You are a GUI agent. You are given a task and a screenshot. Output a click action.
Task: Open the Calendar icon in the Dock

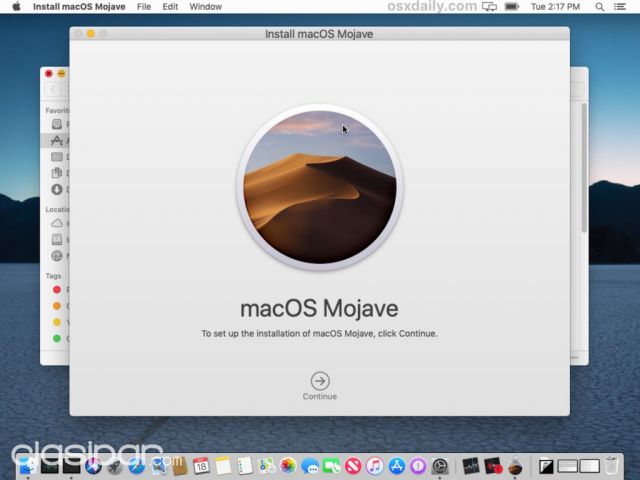[x=201, y=465]
